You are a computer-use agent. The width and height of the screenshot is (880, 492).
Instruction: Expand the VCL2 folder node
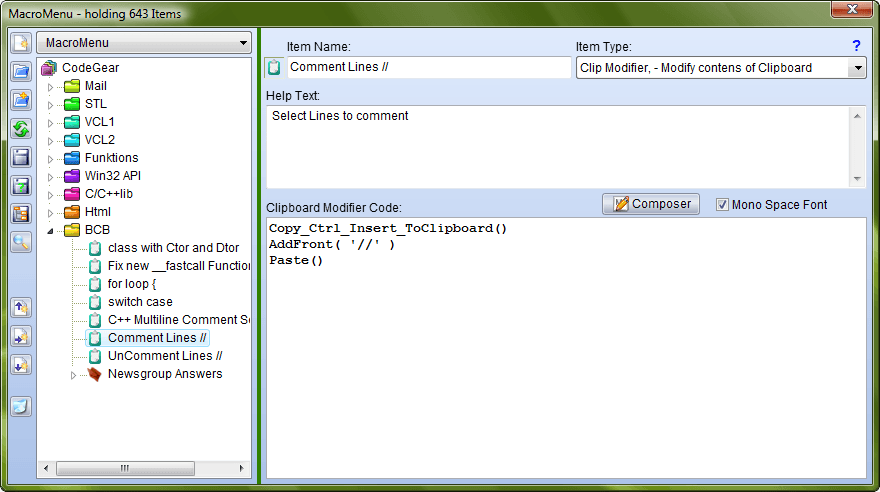click(x=51, y=141)
